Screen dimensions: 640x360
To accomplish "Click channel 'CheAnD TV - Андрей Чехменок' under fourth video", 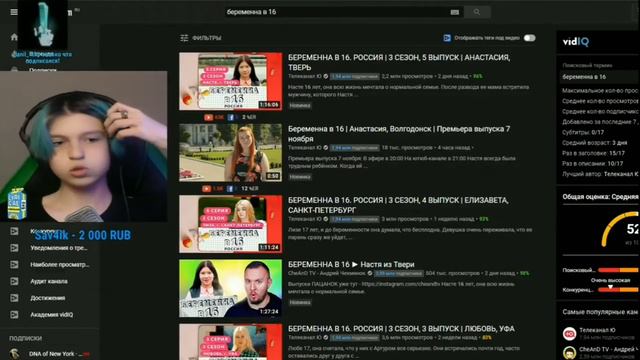I will [327, 273].
